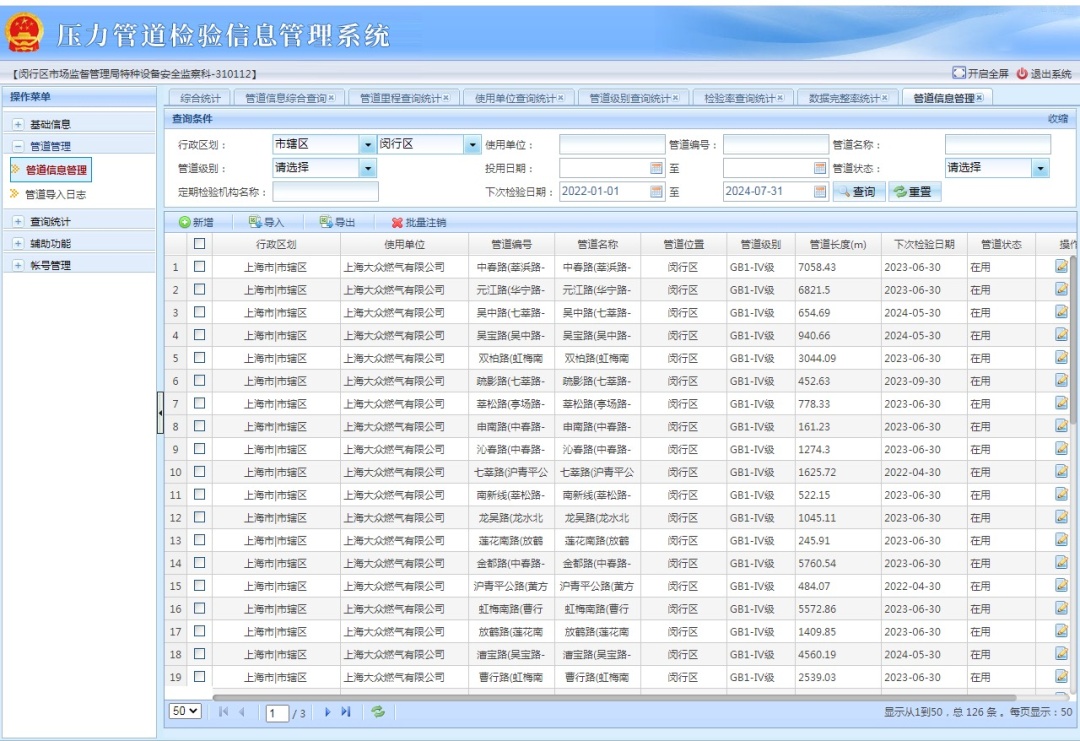Image resolution: width=1080 pixels, height=741 pixels.
Task: Click the 导入 import icon button
Action: click(x=256, y=223)
